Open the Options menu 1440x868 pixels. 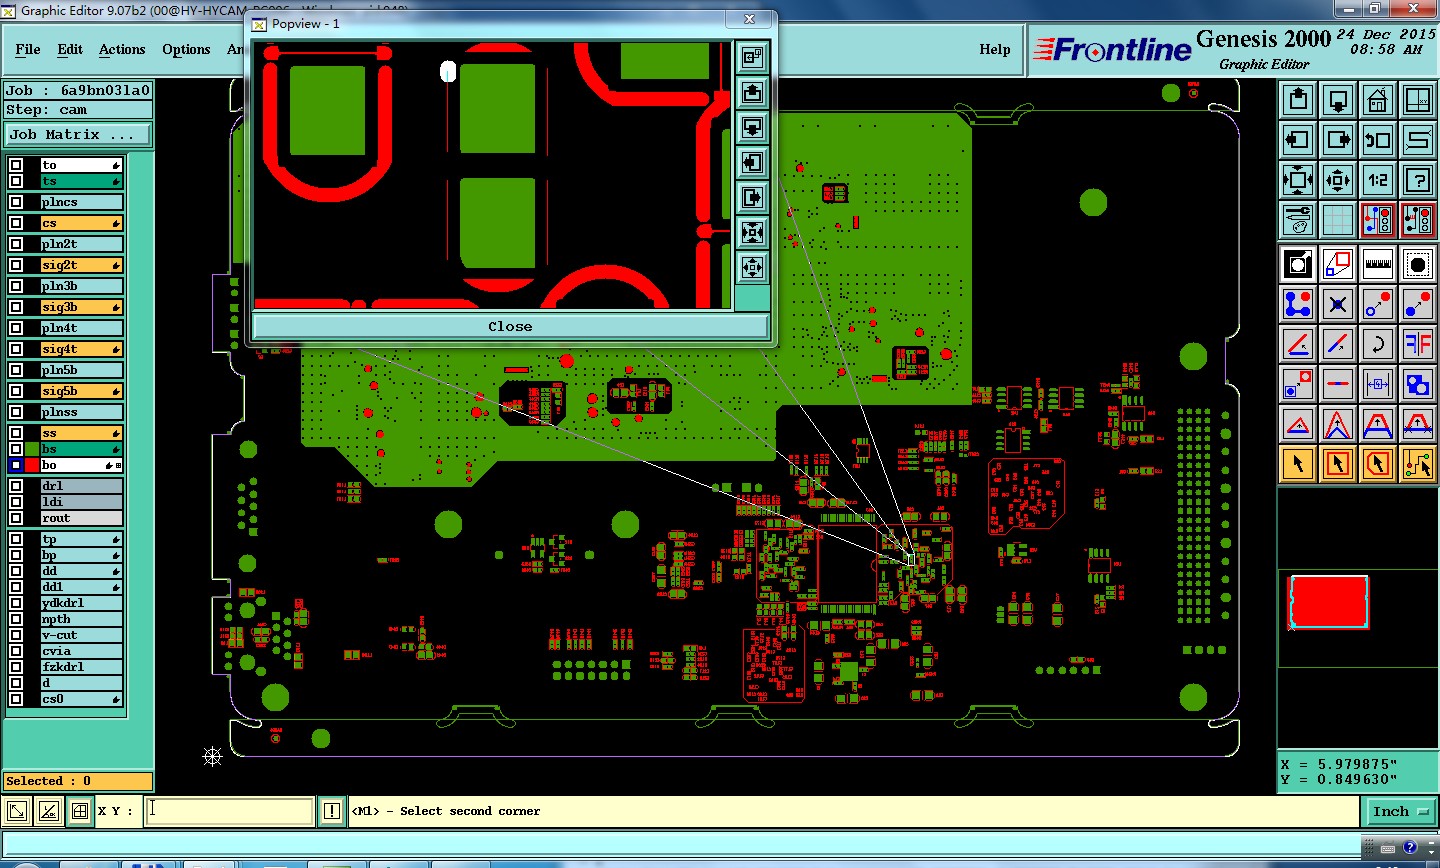186,49
